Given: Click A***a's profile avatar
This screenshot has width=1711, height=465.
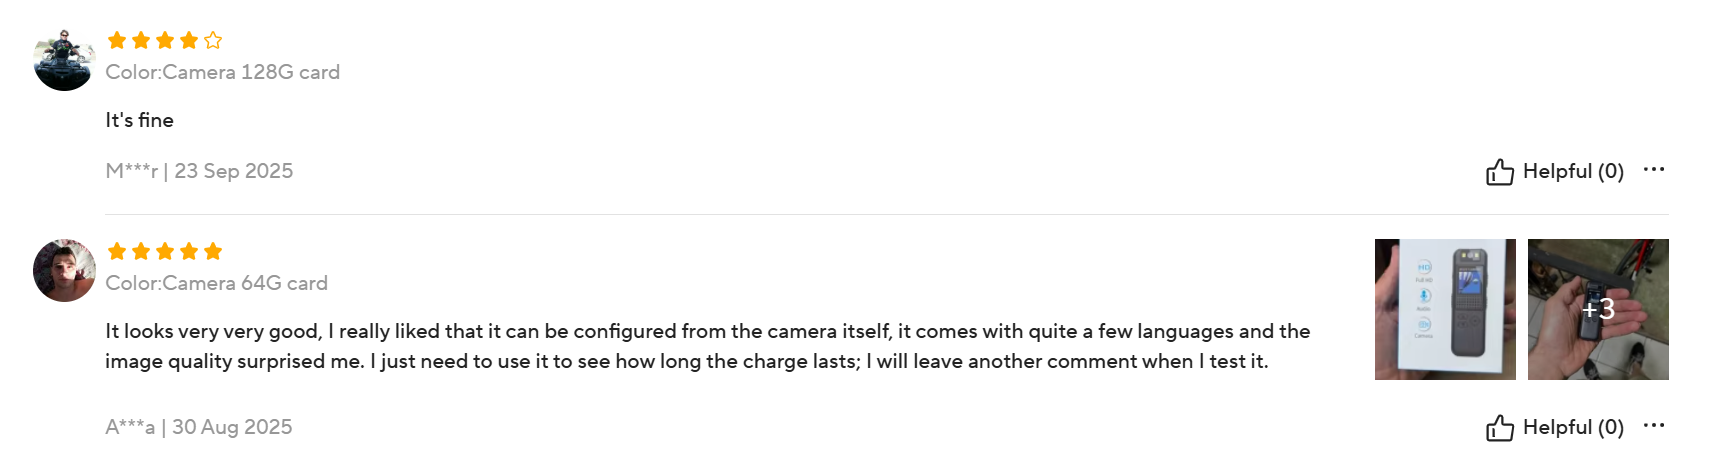Looking at the screenshot, I should click(x=64, y=270).
